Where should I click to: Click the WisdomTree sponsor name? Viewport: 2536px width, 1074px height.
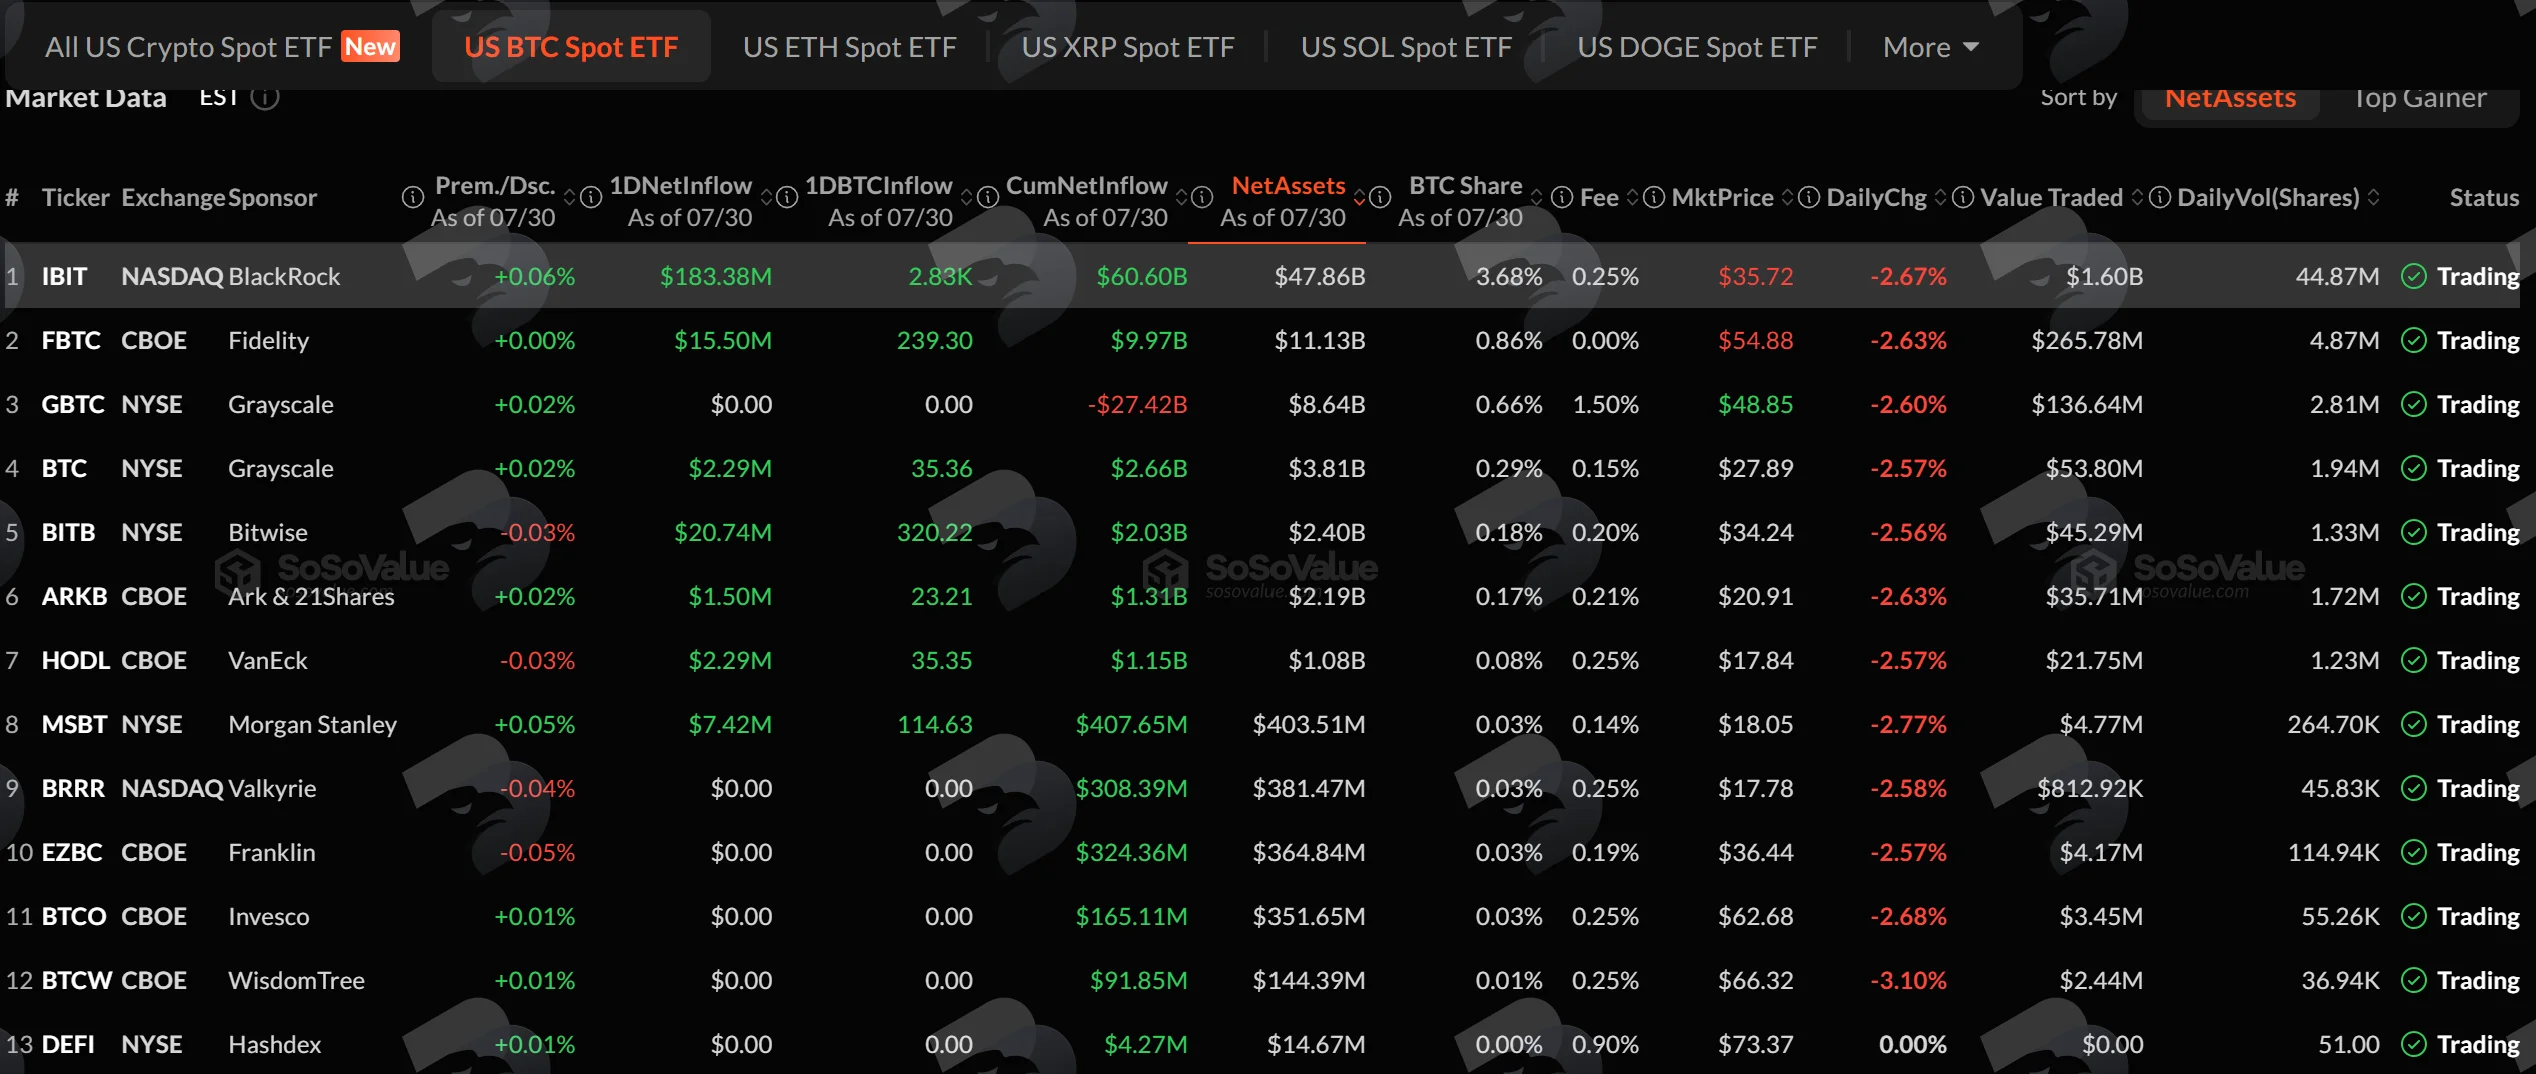296,980
